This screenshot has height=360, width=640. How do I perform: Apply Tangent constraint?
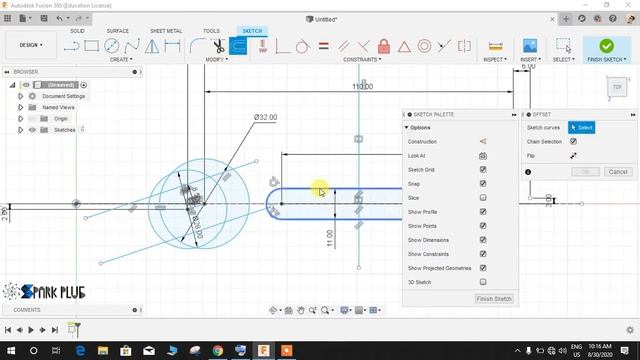(x=302, y=47)
